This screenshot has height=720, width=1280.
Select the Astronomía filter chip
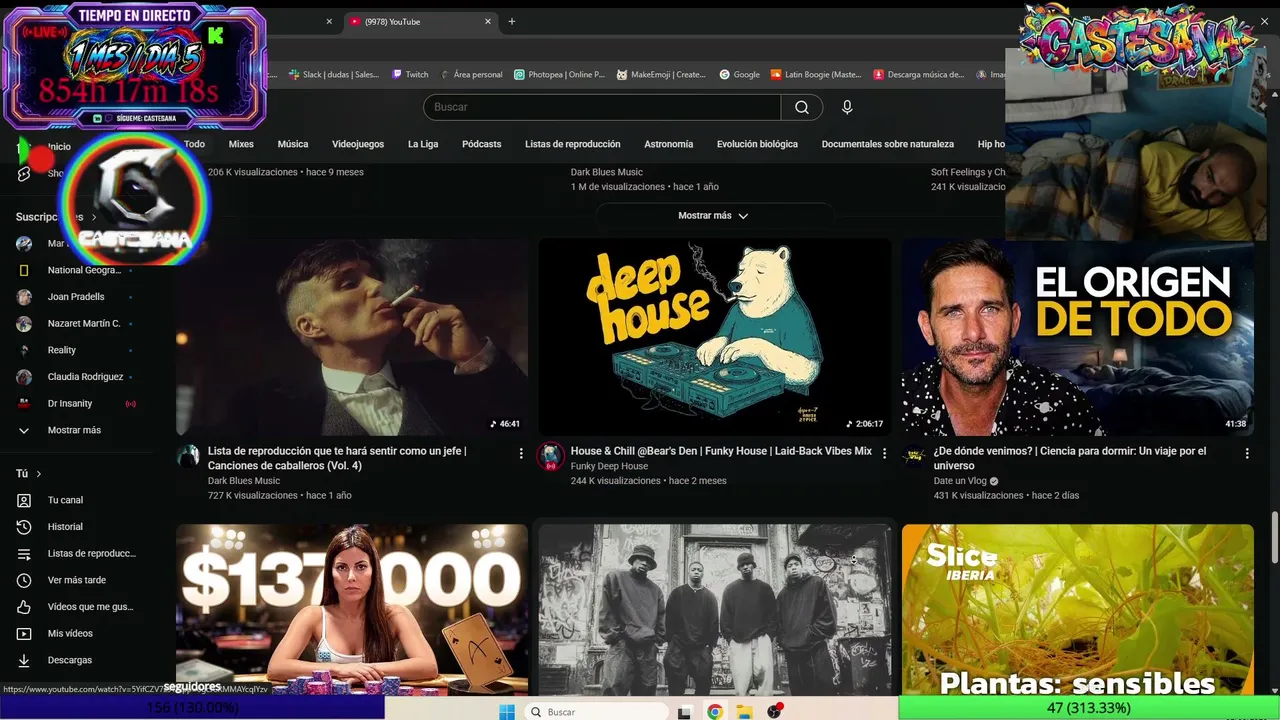pyautogui.click(x=669, y=144)
